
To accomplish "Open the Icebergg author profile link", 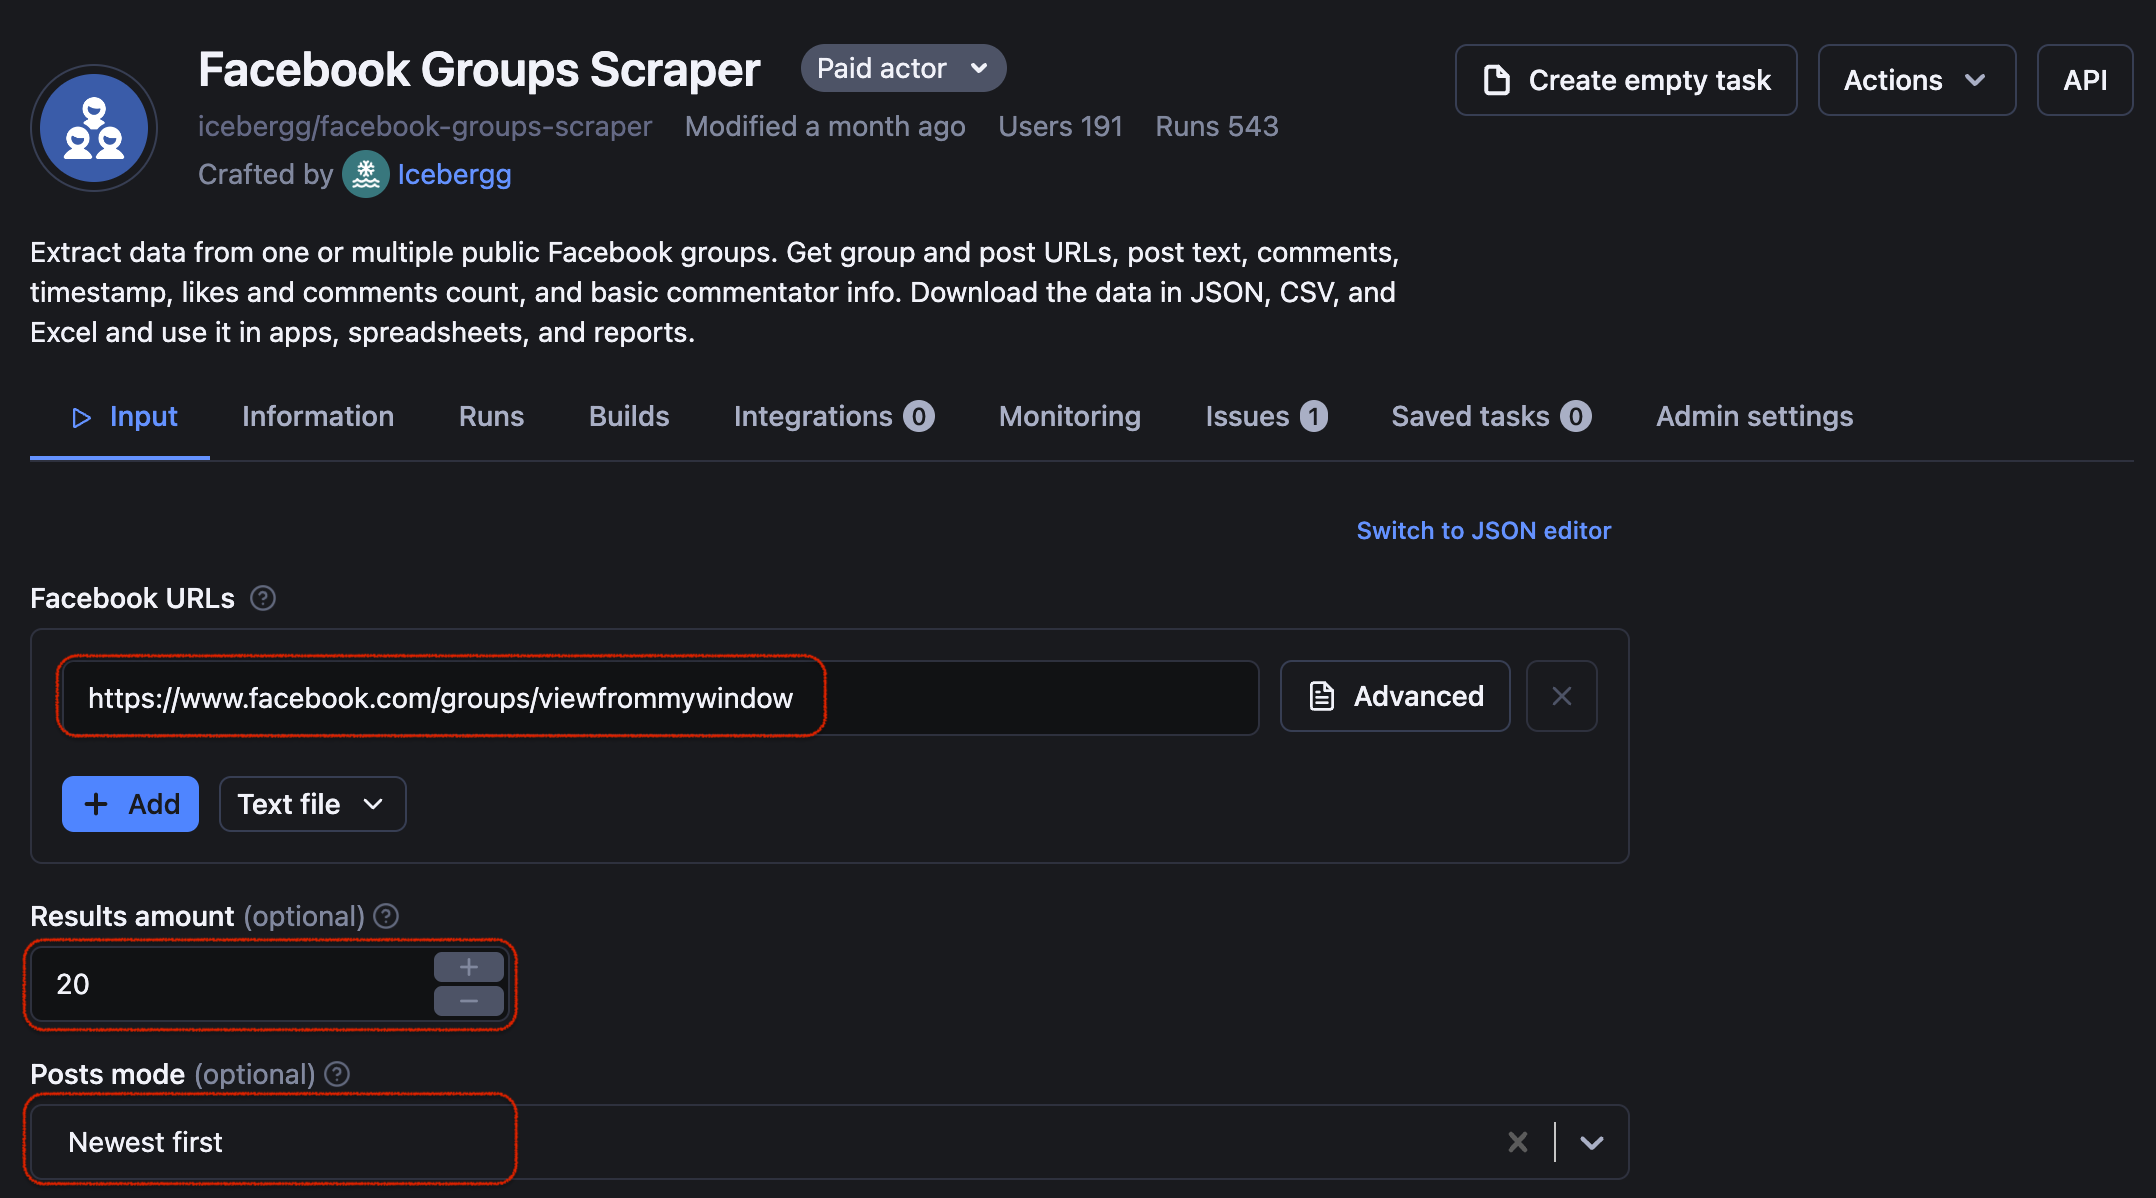I will (x=454, y=174).
